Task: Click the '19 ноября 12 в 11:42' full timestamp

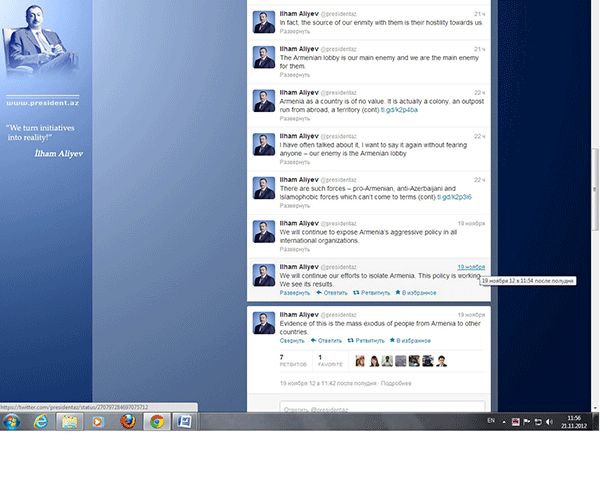Action: [328, 383]
